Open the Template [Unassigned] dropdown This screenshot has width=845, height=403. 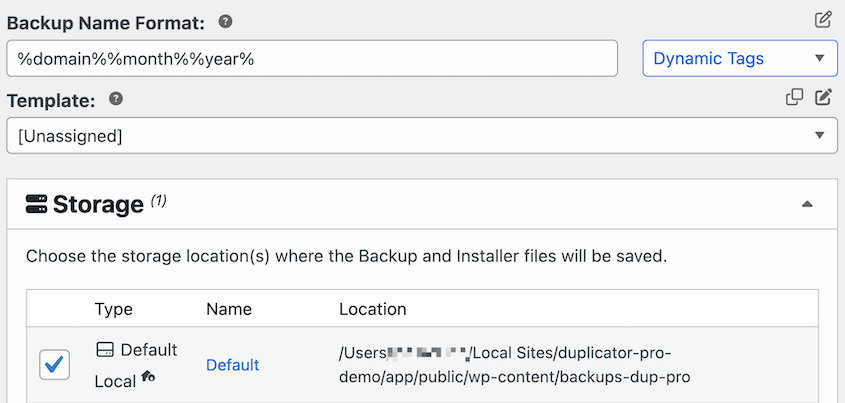tap(422, 136)
